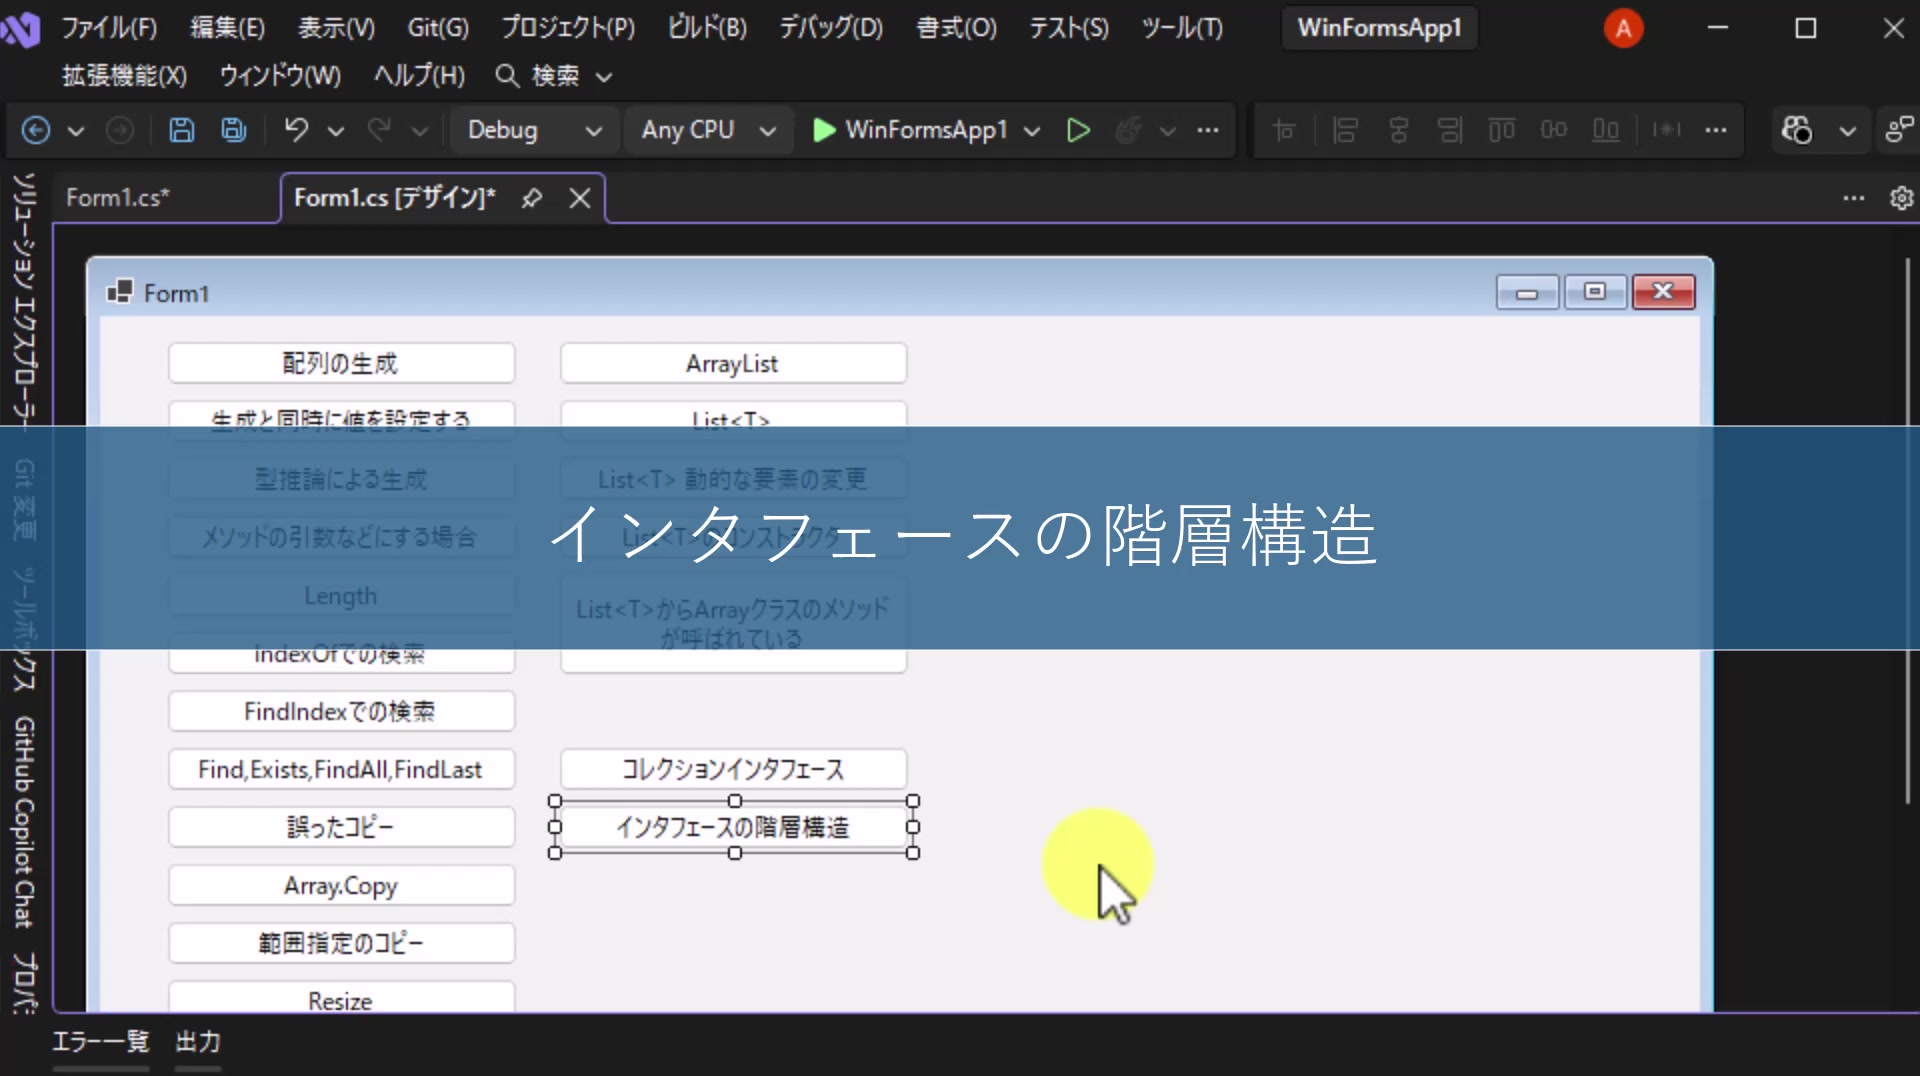
Task: Select the Array.Copy button on form
Action: 341,885
